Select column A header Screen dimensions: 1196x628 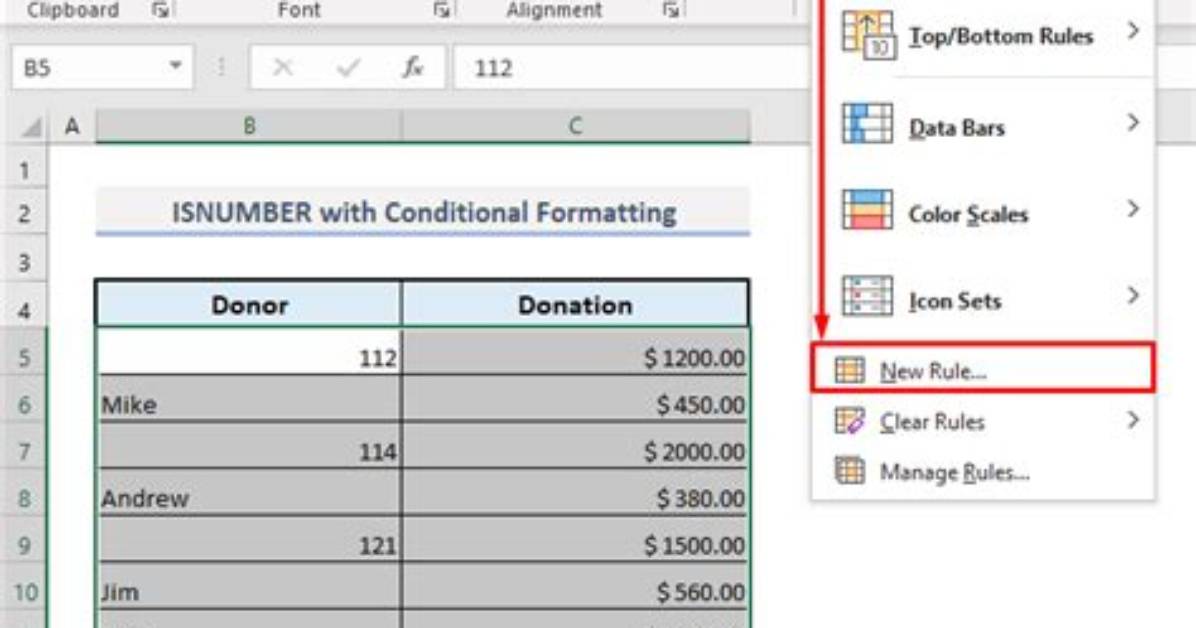pos(72,126)
